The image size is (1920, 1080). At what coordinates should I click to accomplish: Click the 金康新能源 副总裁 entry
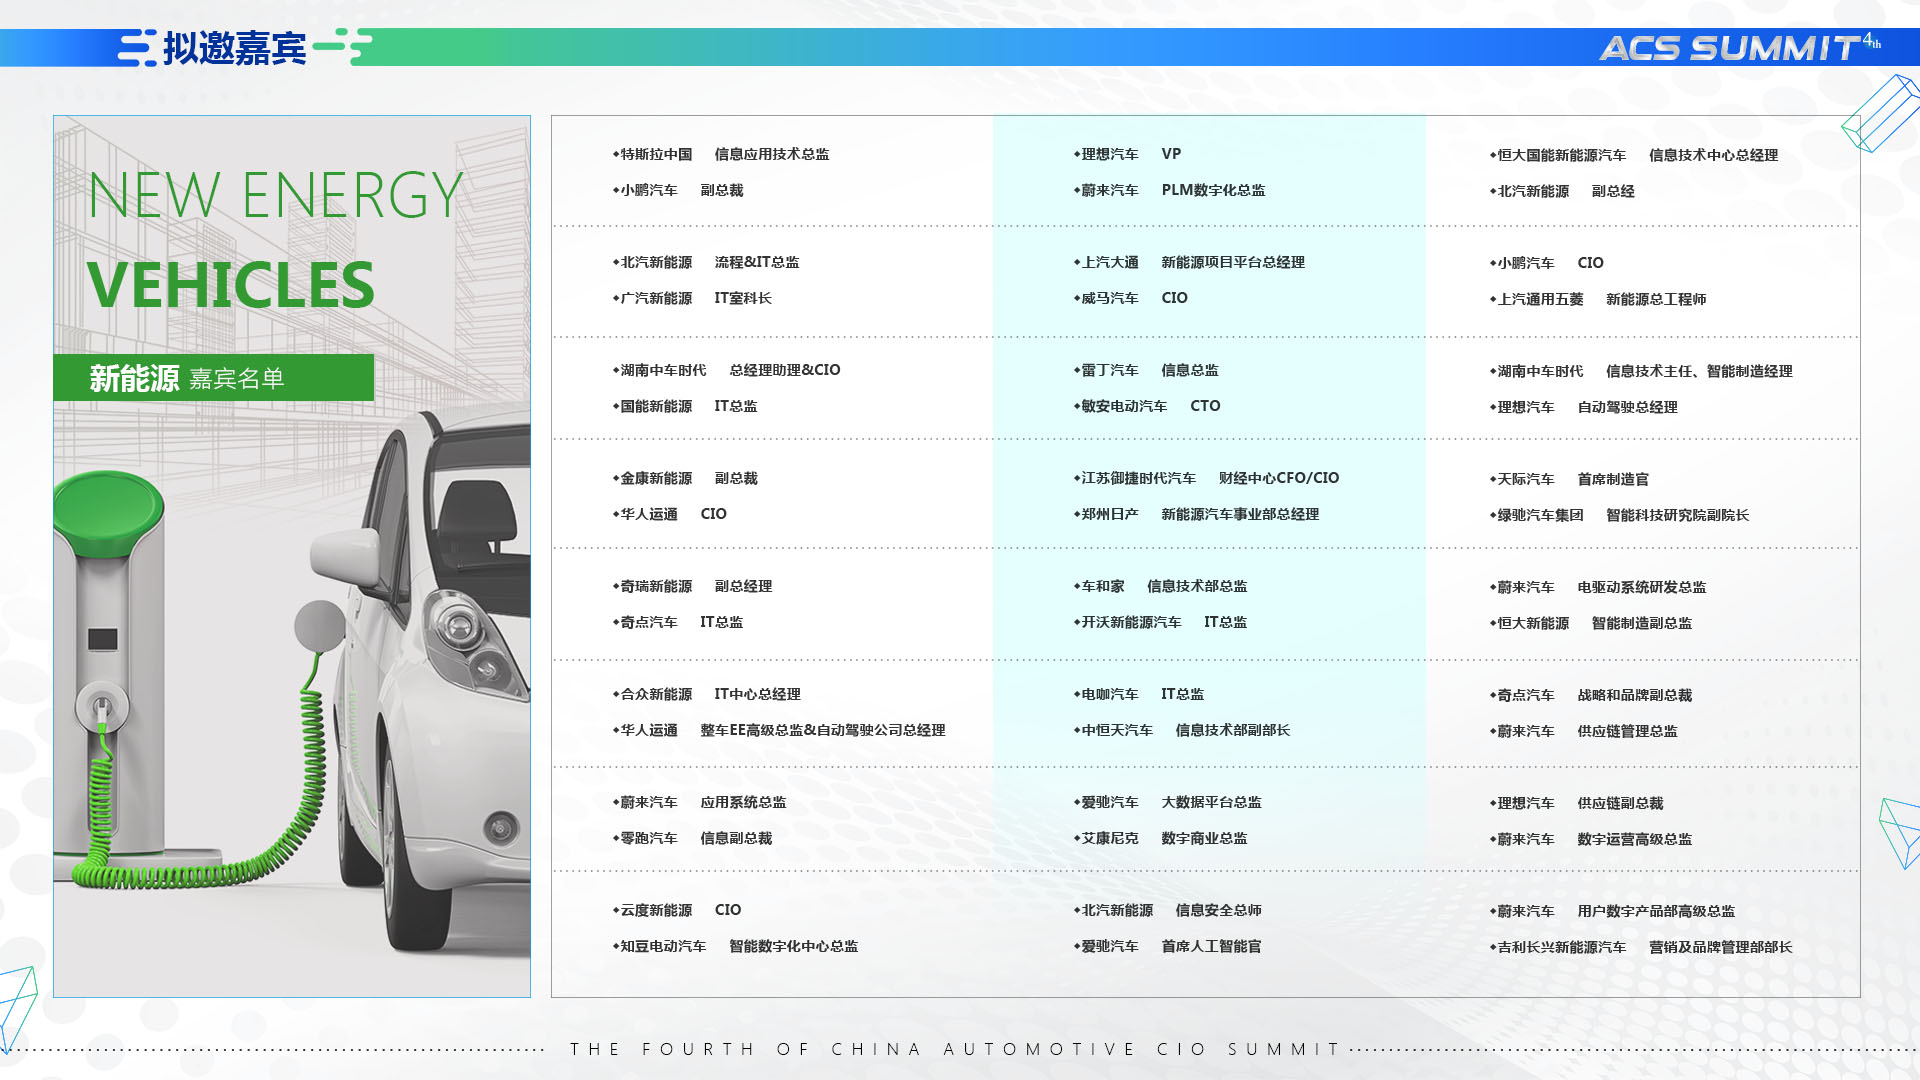click(685, 478)
